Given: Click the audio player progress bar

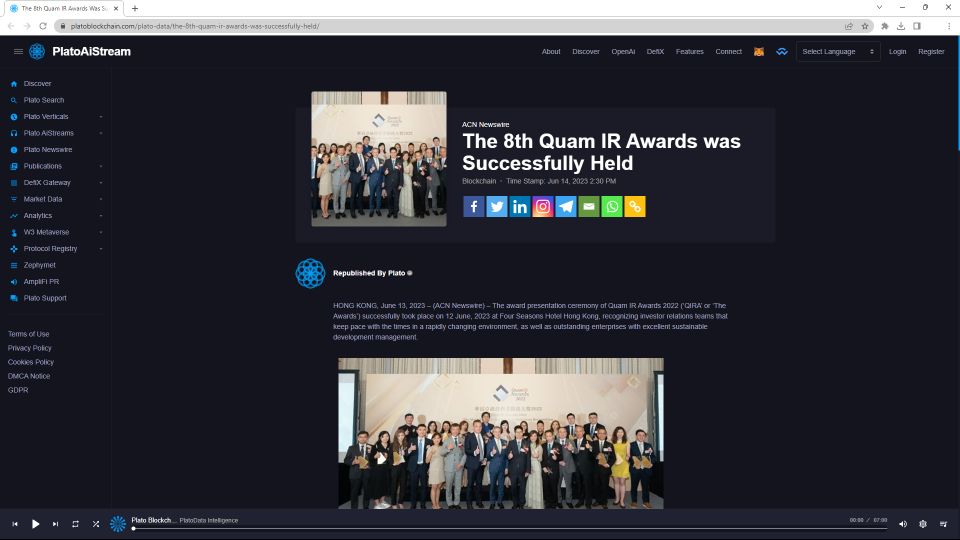Looking at the screenshot, I should coord(509,529).
